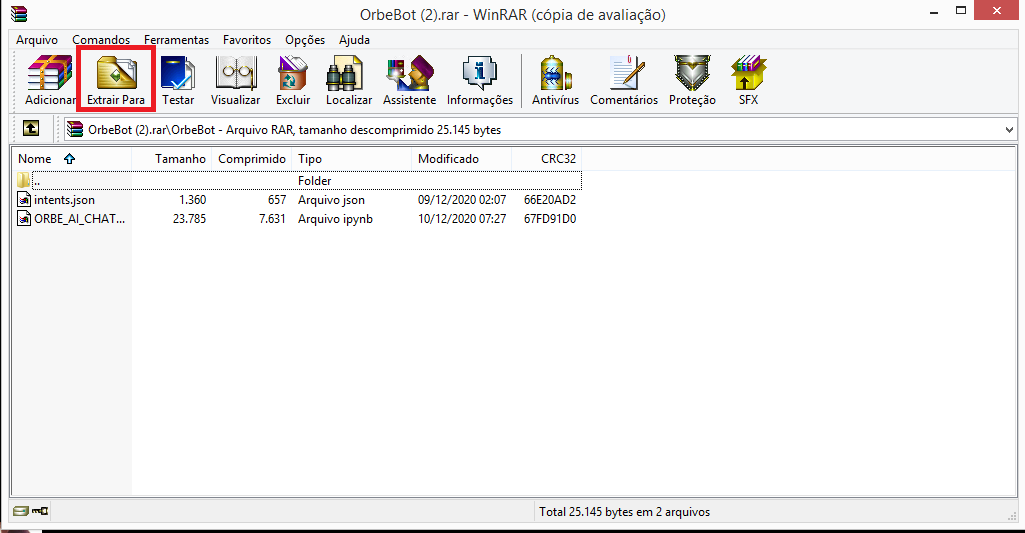
Task: Click CRC32 value 66E20AD2
Action: [x=550, y=200]
